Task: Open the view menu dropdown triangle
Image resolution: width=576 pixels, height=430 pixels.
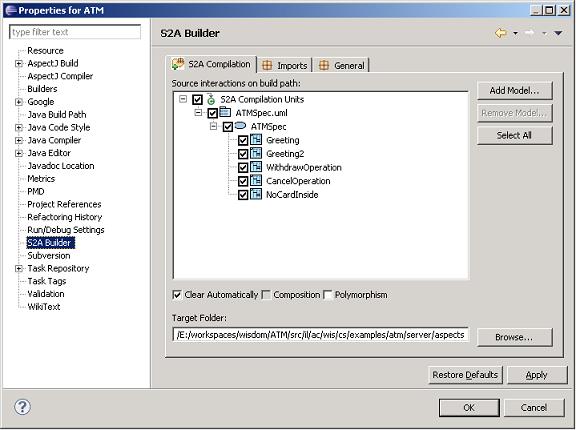Action: (558, 33)
